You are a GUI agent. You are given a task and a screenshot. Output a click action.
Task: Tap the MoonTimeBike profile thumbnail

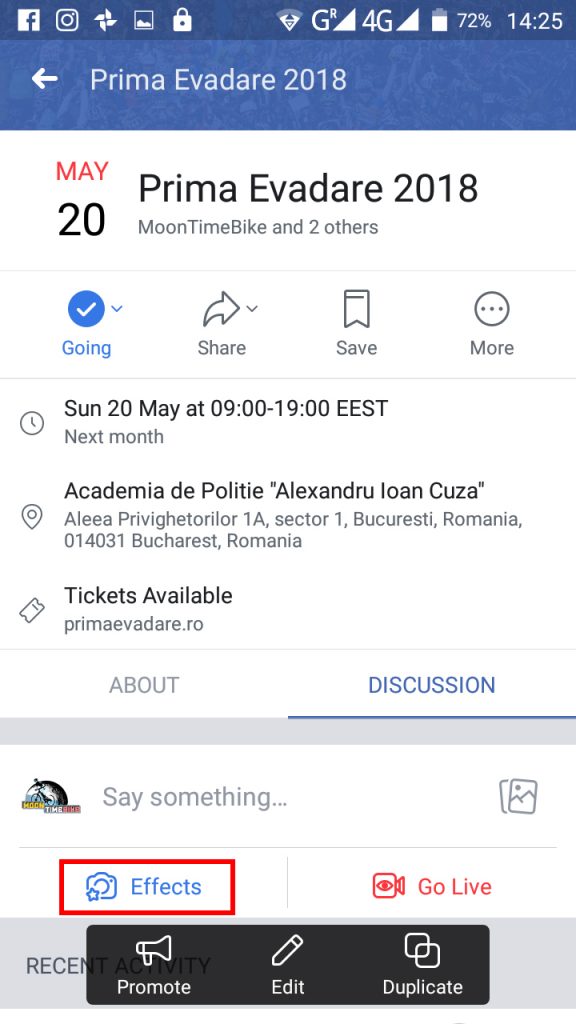(x=51, y=797)
